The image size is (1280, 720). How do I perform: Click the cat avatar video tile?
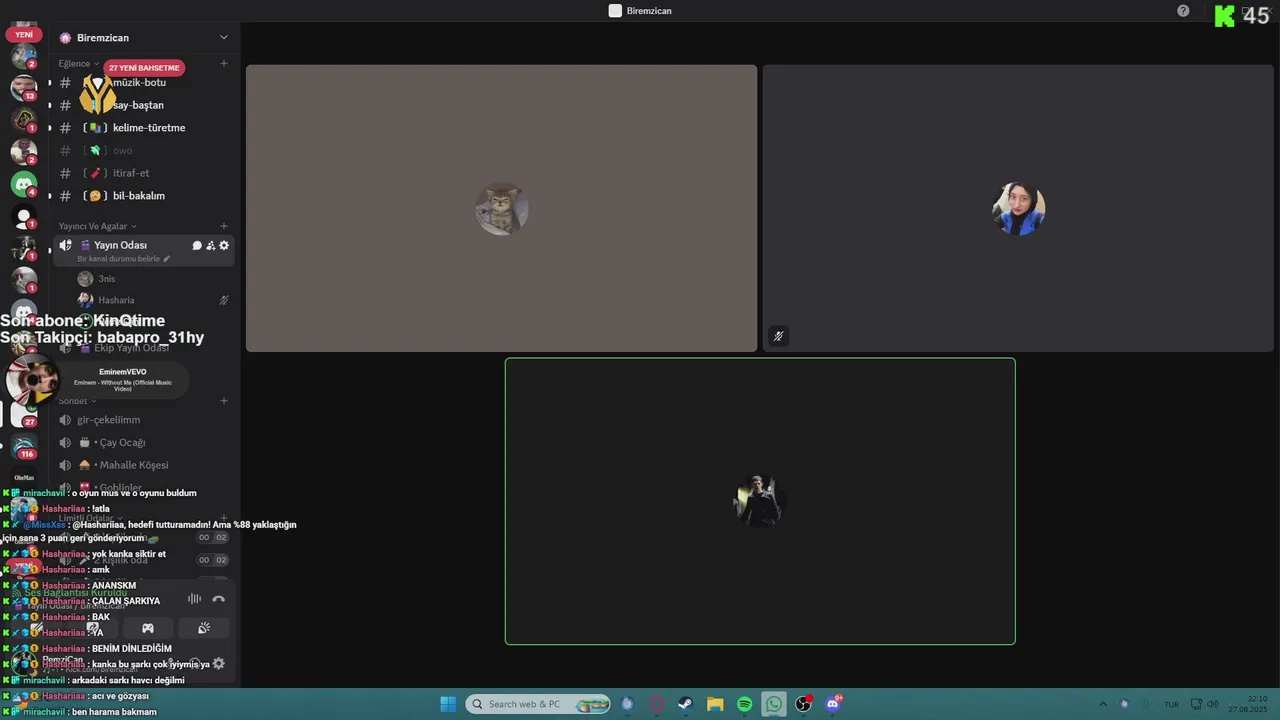tap(502, 208)
